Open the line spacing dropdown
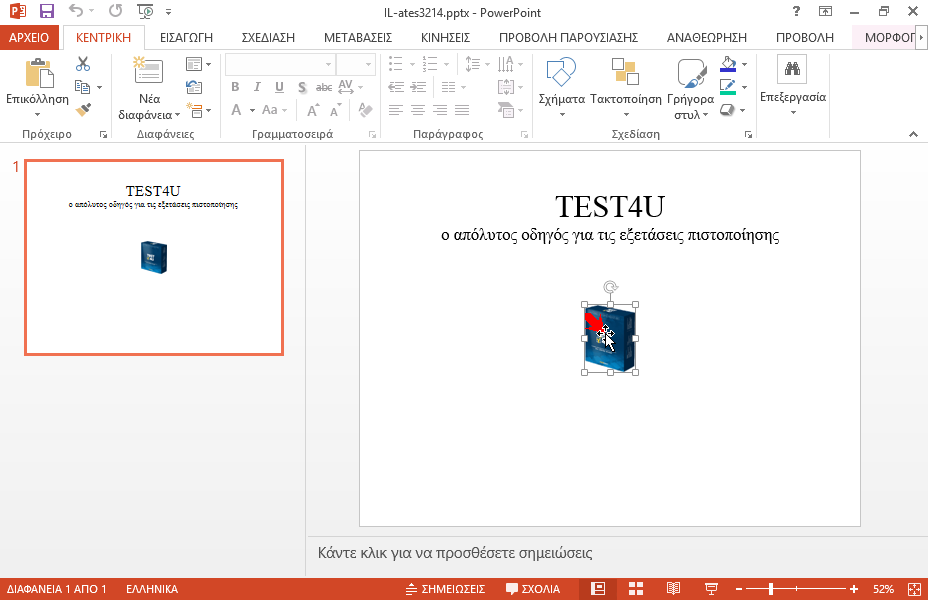 coord(477,64)
